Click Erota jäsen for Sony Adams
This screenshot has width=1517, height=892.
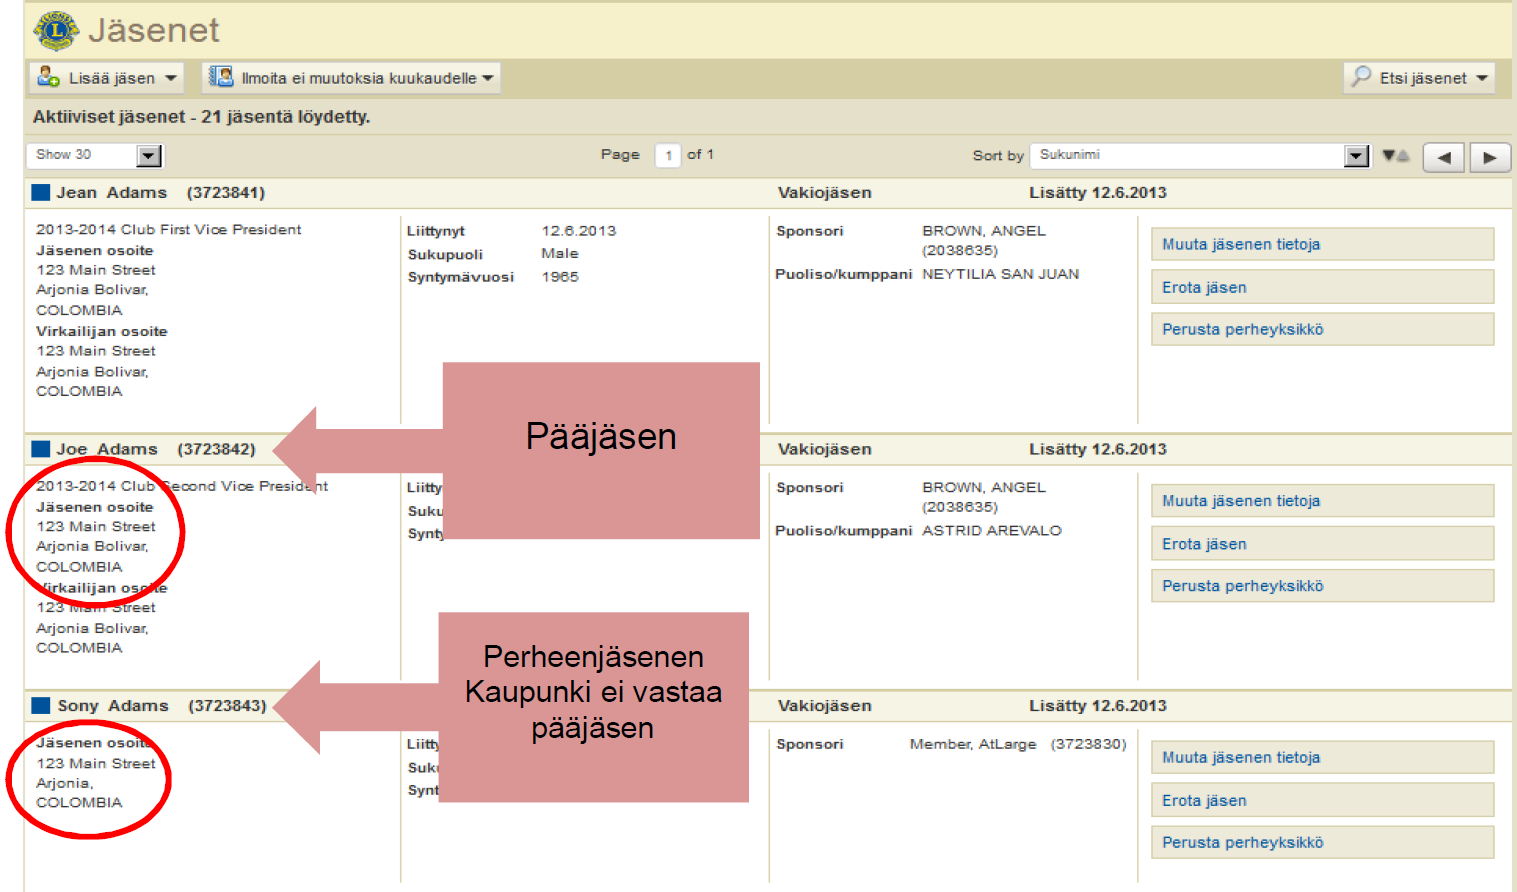(x=1323, y=800)
